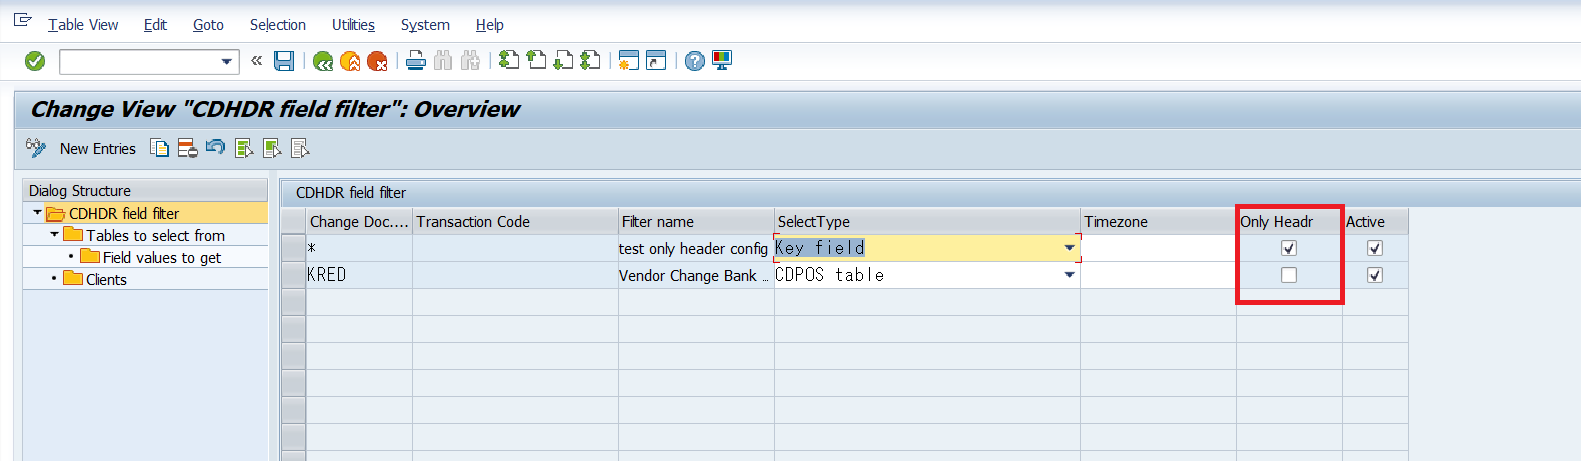The image size is (1581, 461).
Task: Toggle Active checkbox for KRED row
Action: point(1375,275)
